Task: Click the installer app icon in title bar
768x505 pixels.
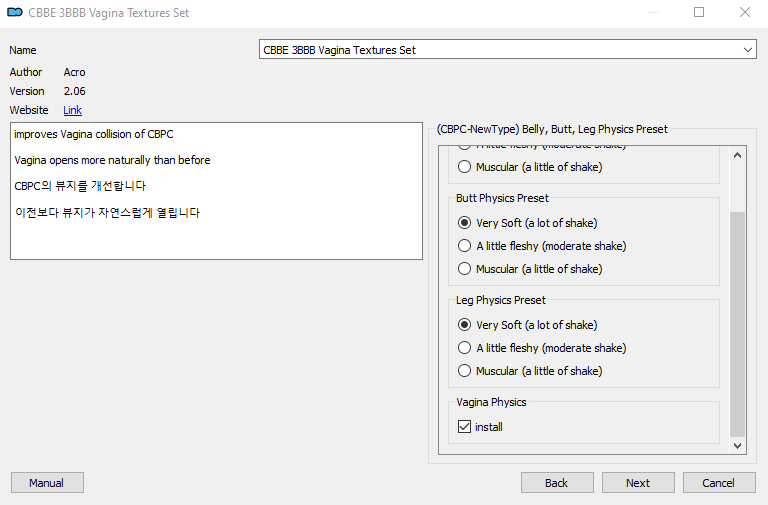Action: coord(15,12)
